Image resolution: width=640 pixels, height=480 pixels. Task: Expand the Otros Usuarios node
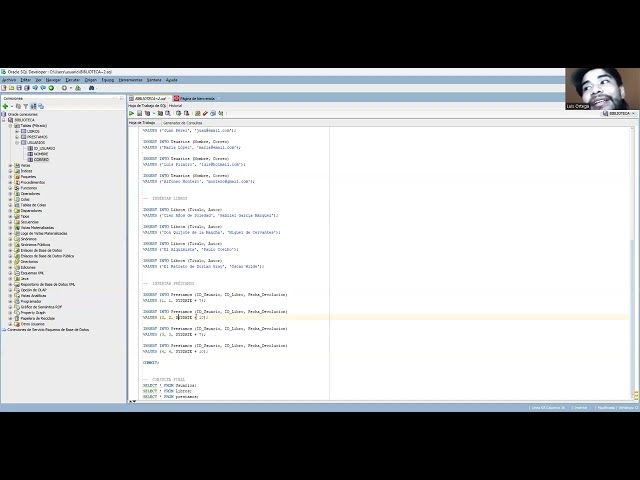pyautogui.click(x=11, y=324)
